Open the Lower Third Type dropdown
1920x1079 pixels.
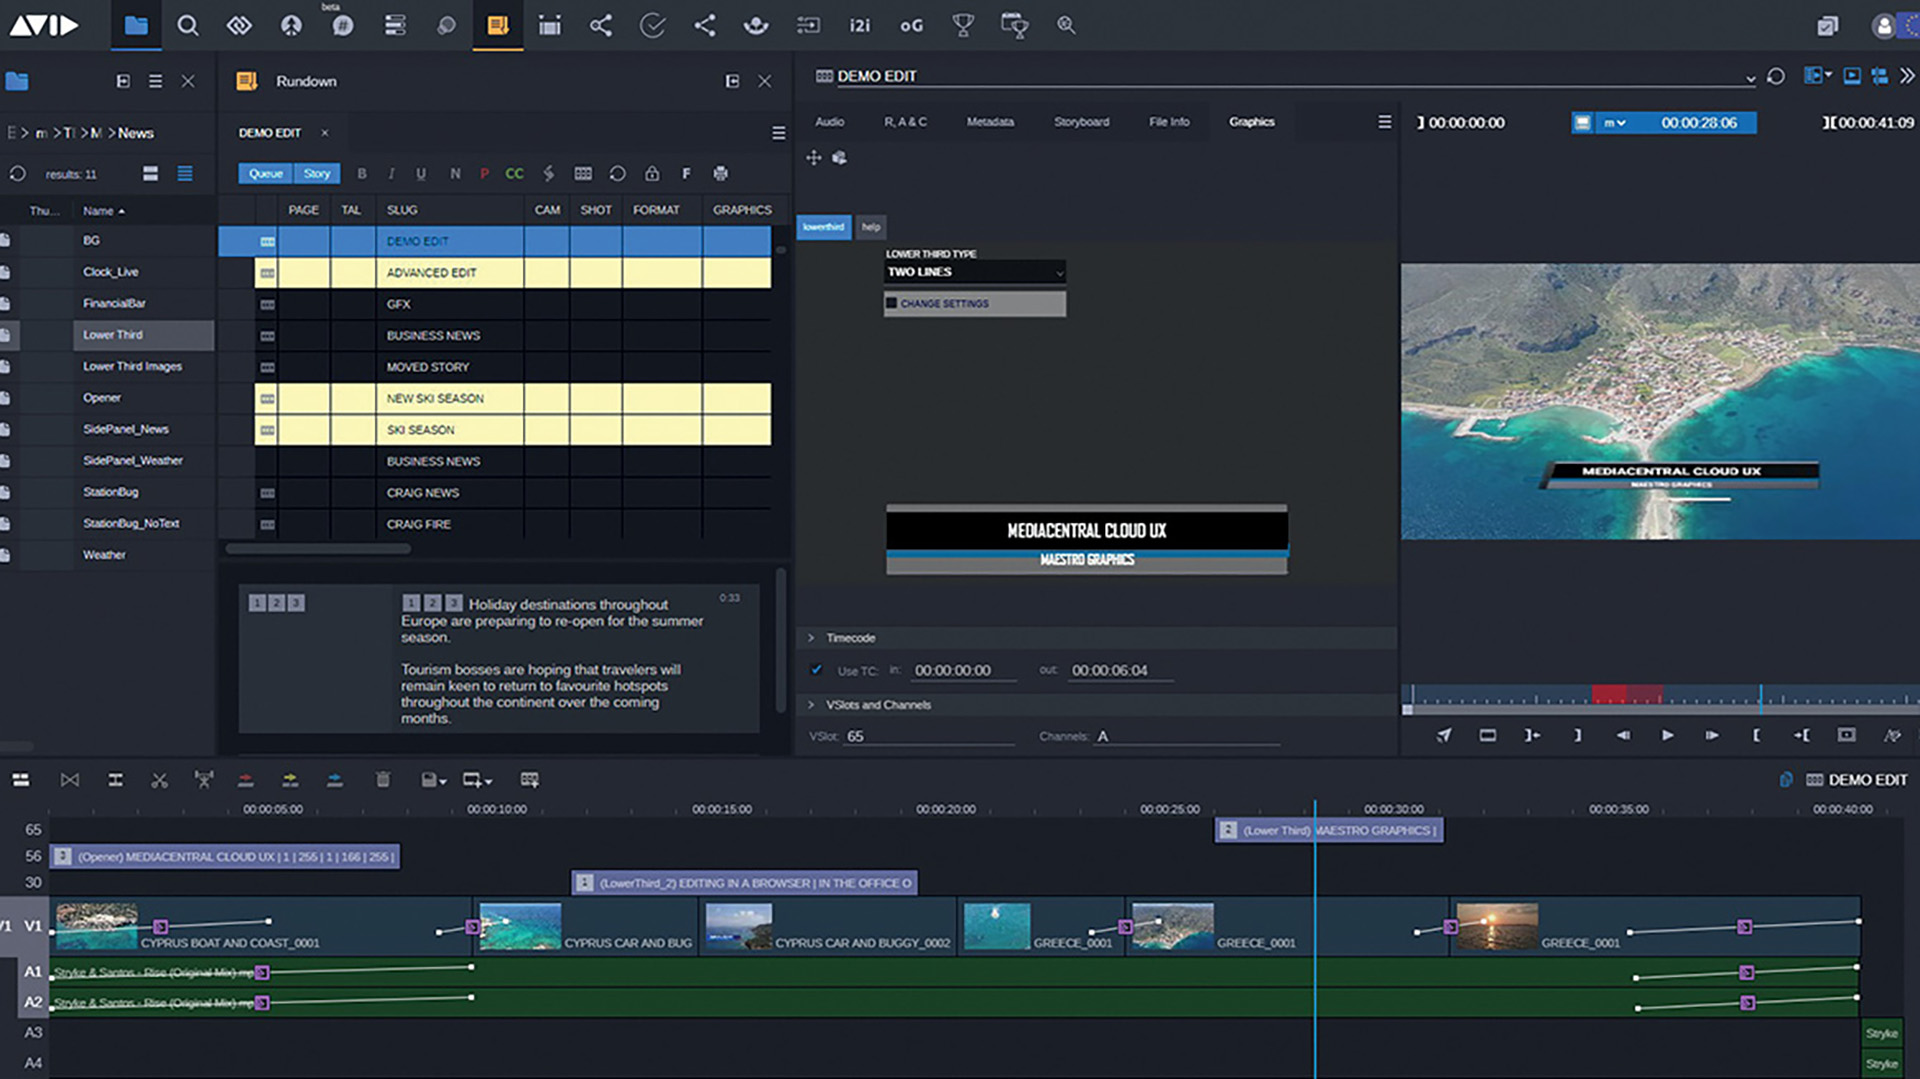pos(975,272)
